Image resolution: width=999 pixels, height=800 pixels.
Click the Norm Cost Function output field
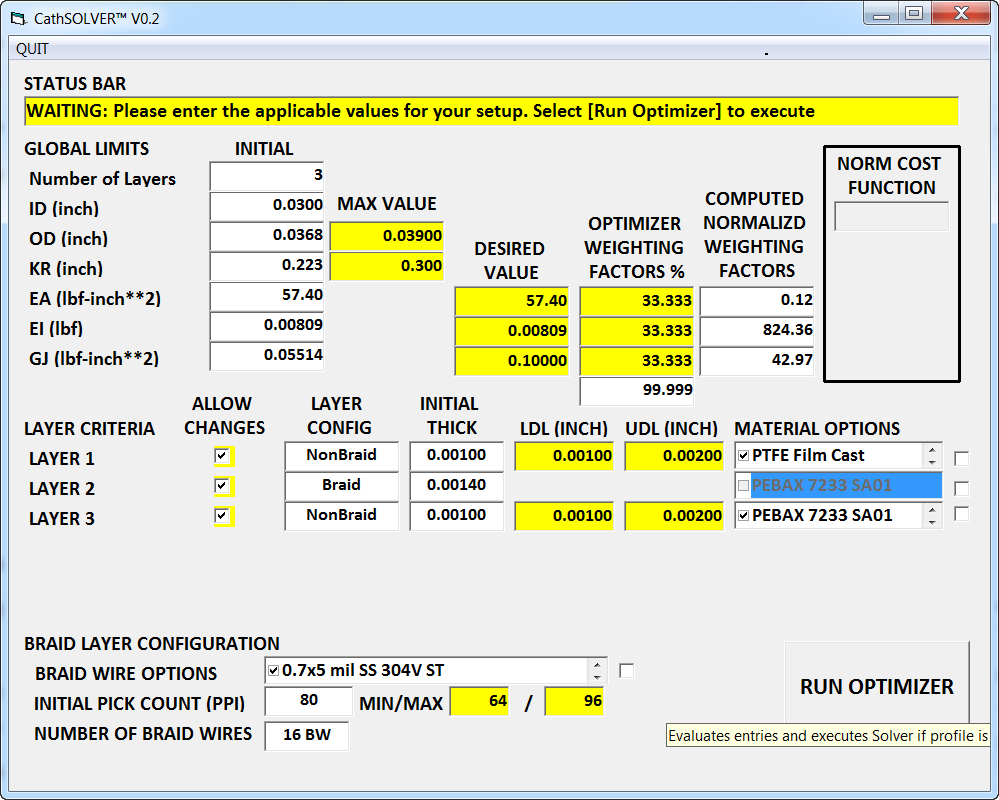891,217
